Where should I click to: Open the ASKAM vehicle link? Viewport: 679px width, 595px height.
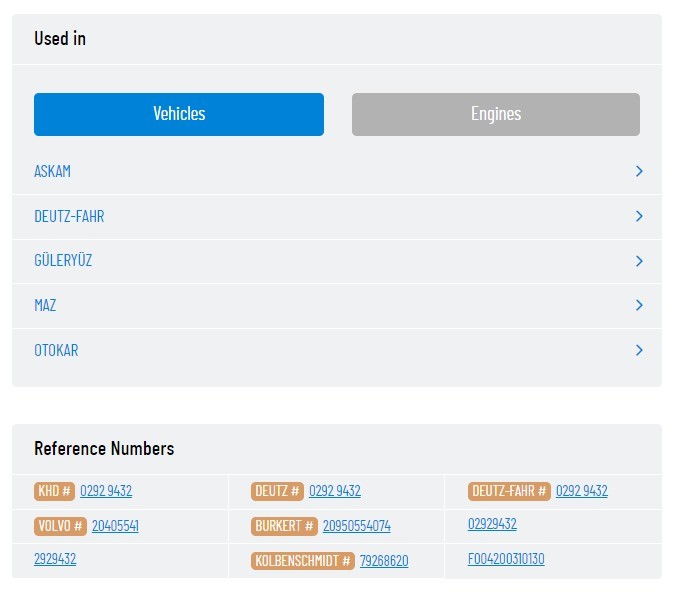coord(52,171)
